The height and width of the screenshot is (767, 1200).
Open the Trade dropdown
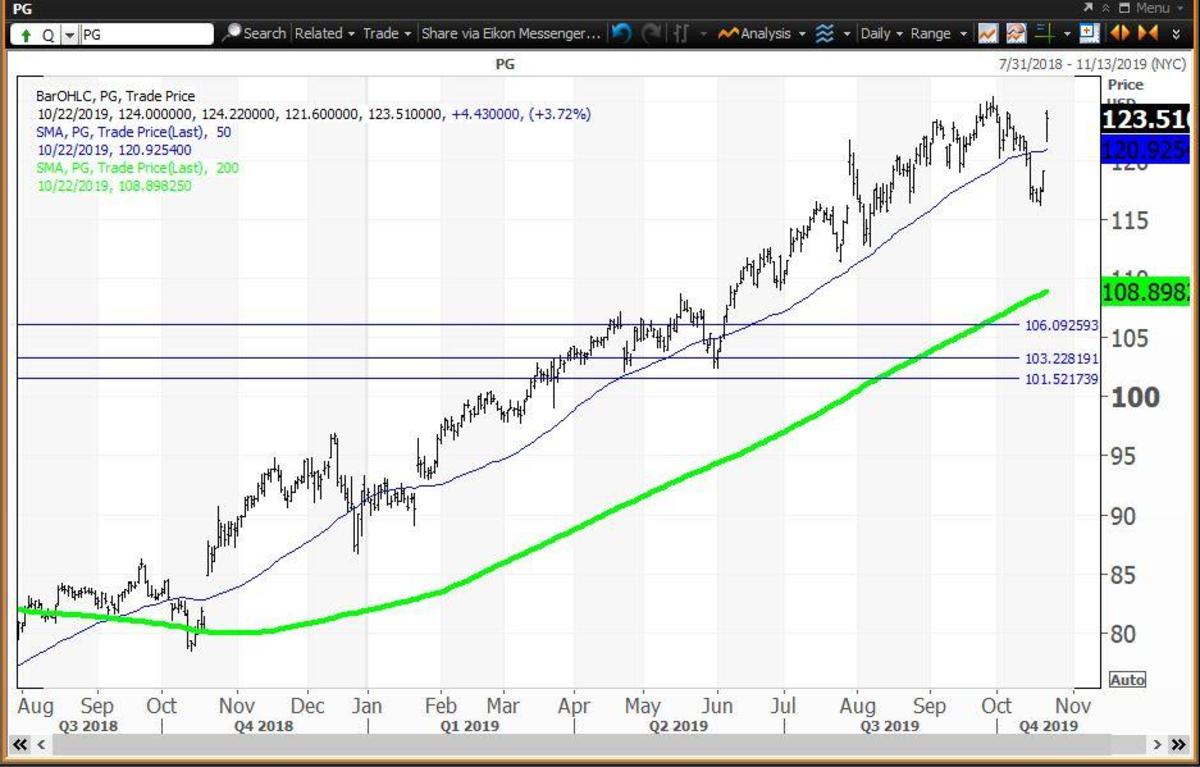tap(387, 33)
